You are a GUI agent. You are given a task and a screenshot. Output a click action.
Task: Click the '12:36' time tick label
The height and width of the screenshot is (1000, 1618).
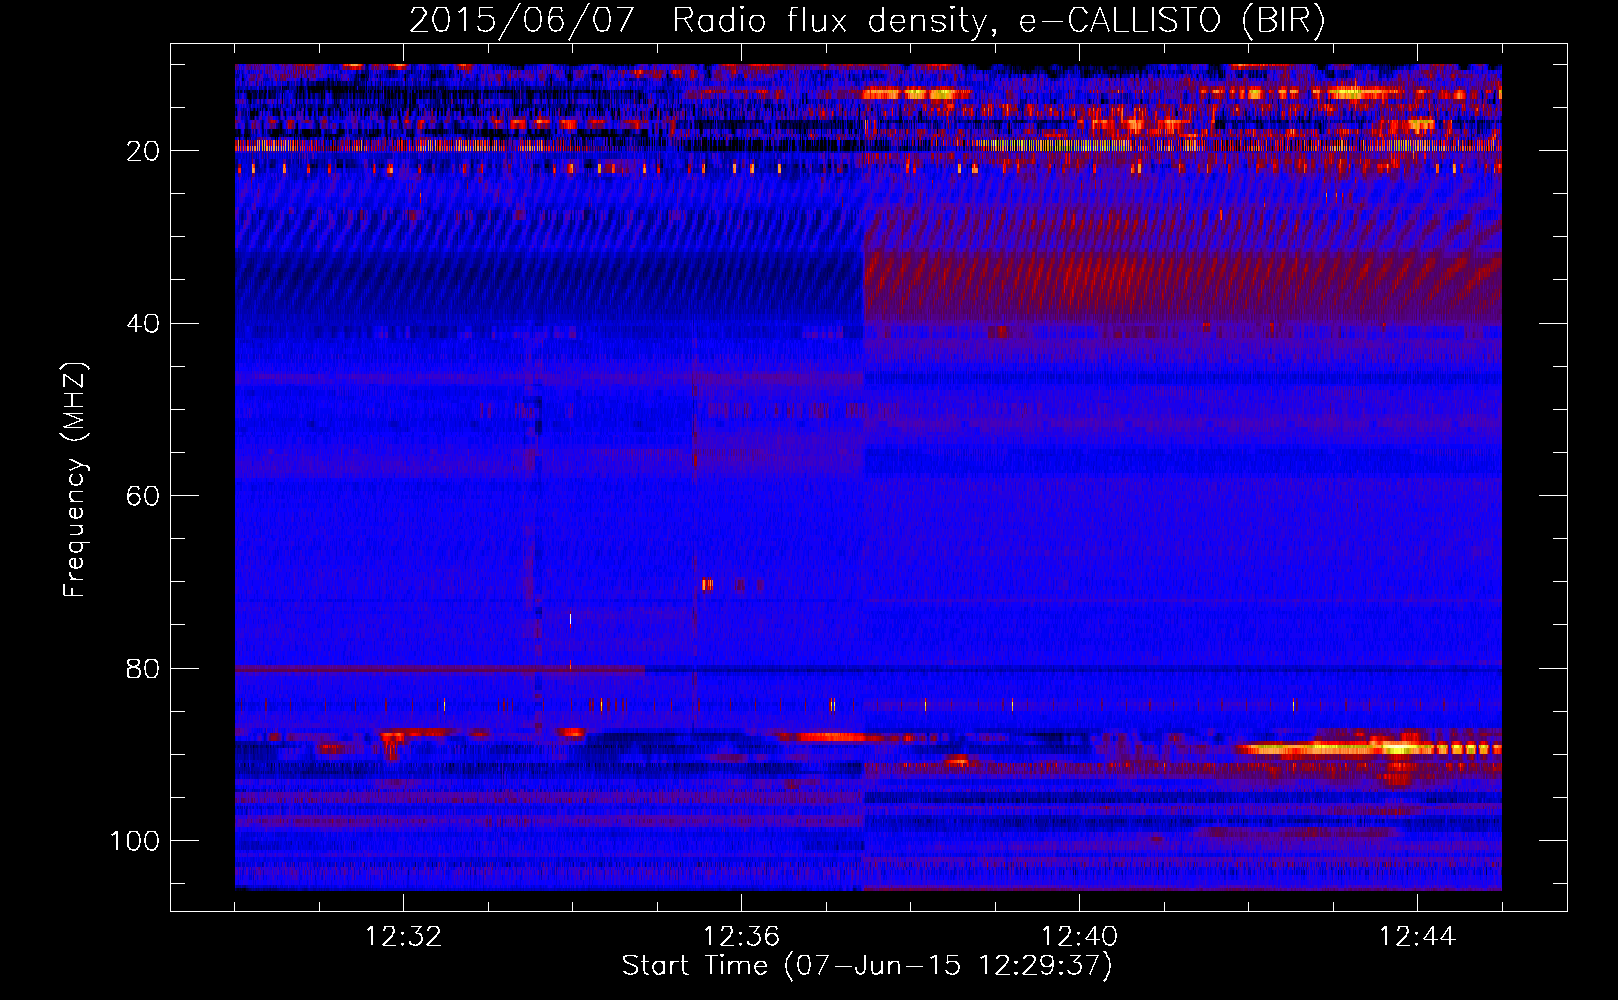pos(741,937)
